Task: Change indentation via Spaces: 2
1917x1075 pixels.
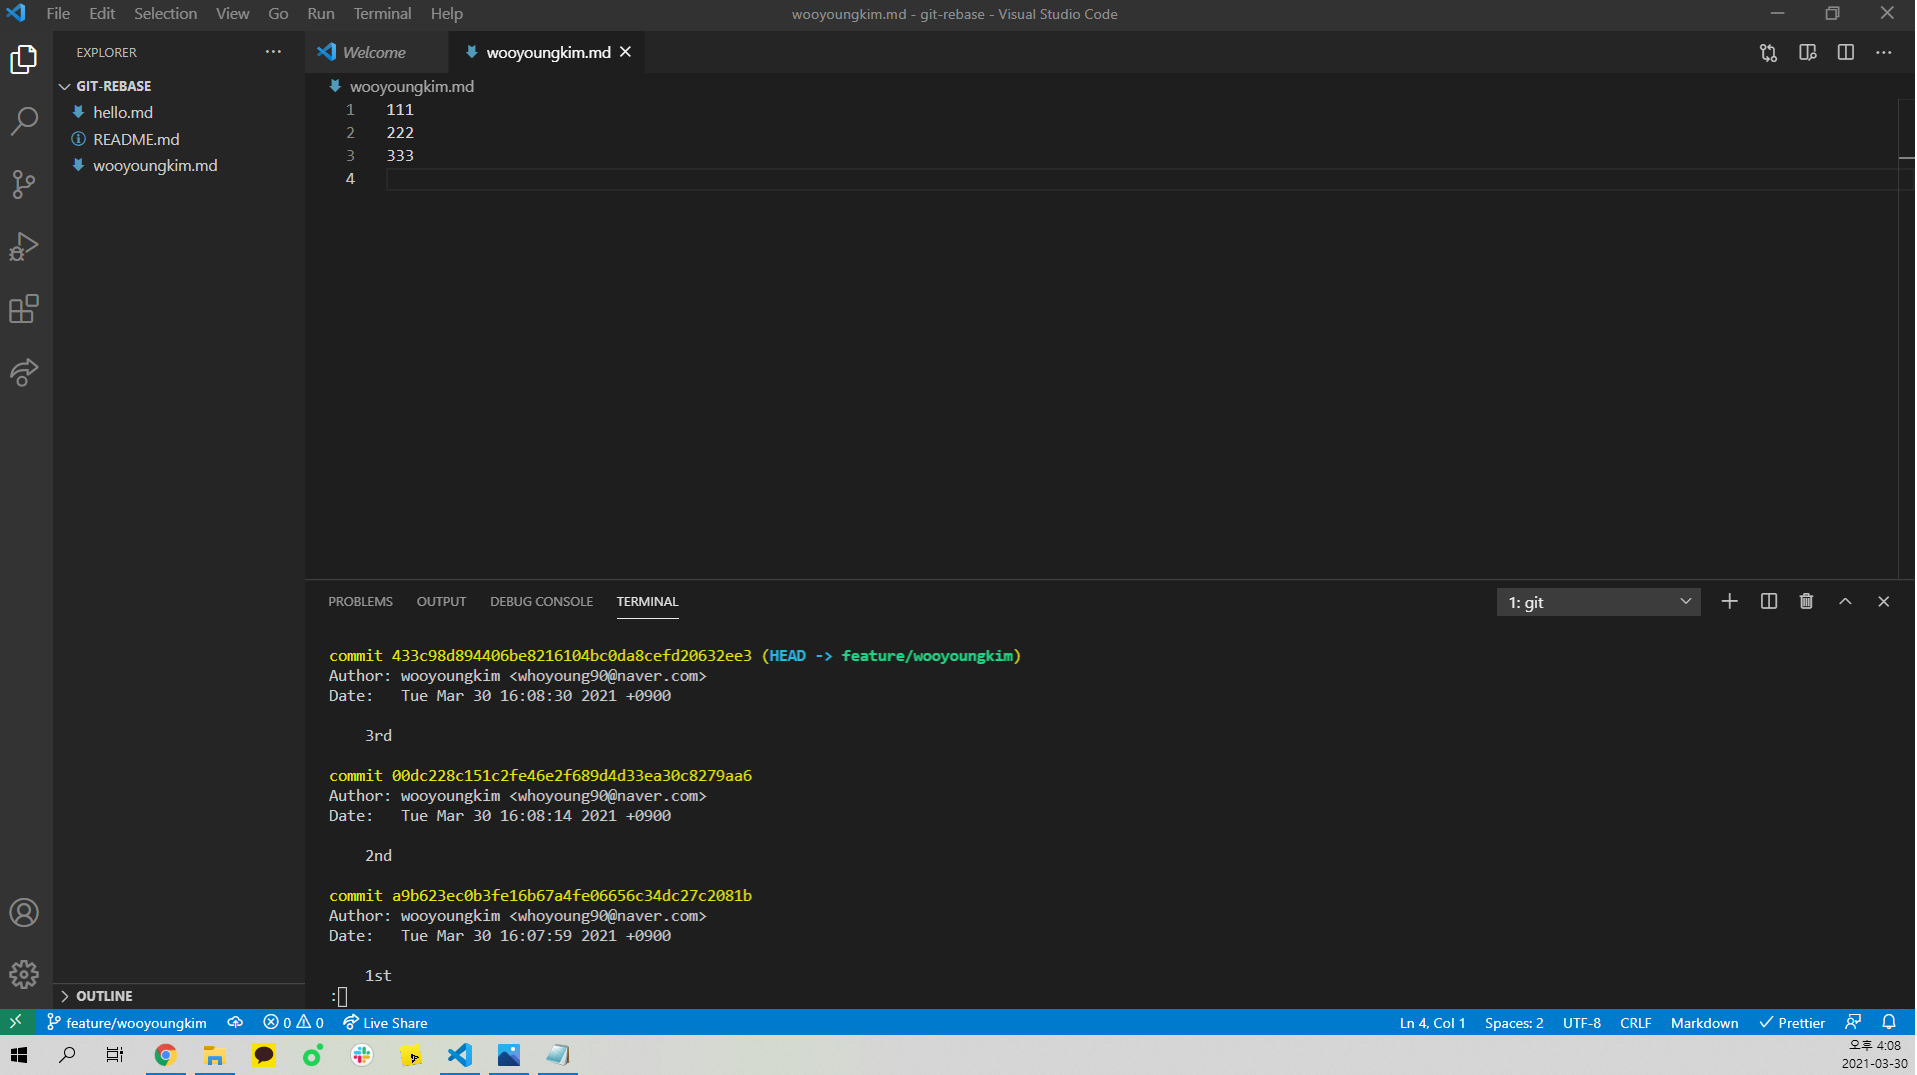Action: pyautogui.click(x=1513, y=1022)
